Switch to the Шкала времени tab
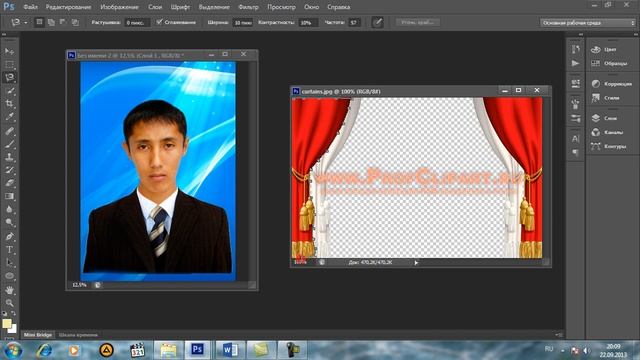Screen dimensions: 640x360 click(78, 335)
